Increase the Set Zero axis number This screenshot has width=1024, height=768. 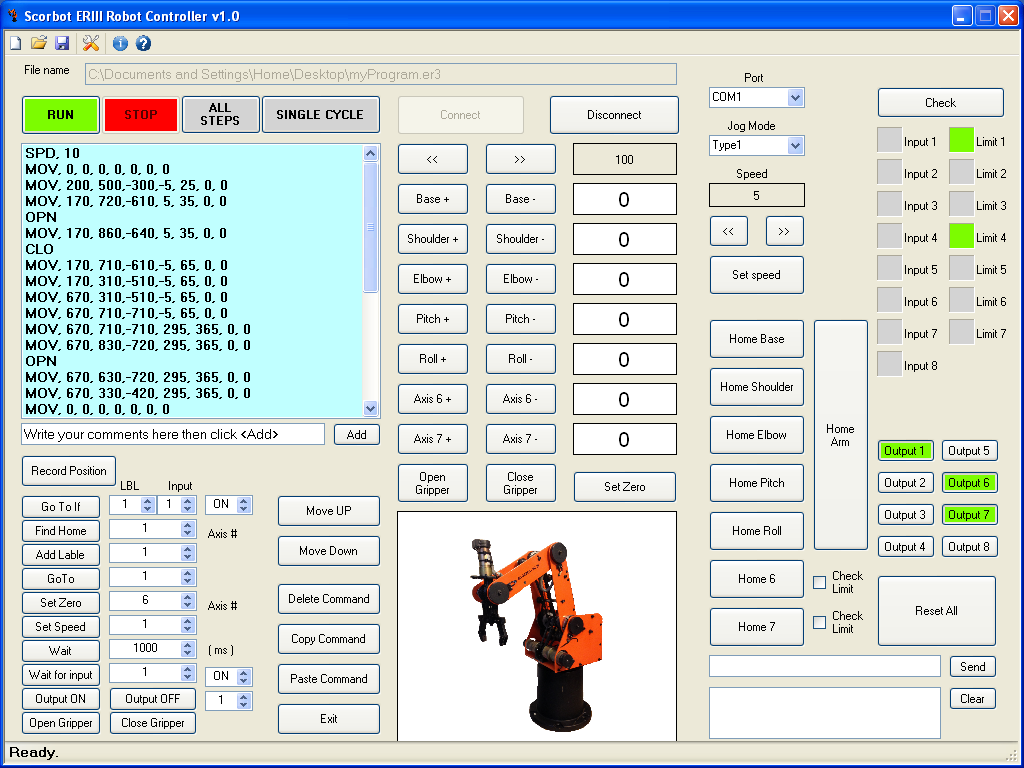click(188, 596)
